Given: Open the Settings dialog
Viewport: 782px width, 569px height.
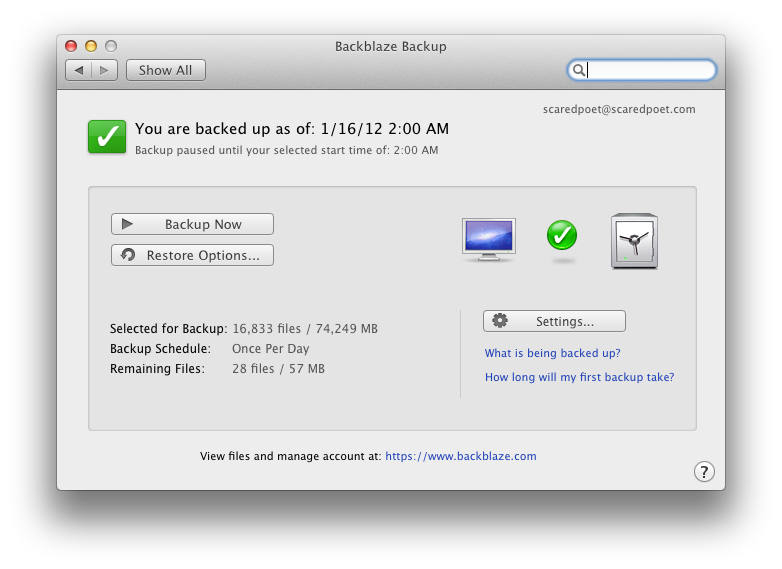Looking at the screenshot, I should pos(554,321).
